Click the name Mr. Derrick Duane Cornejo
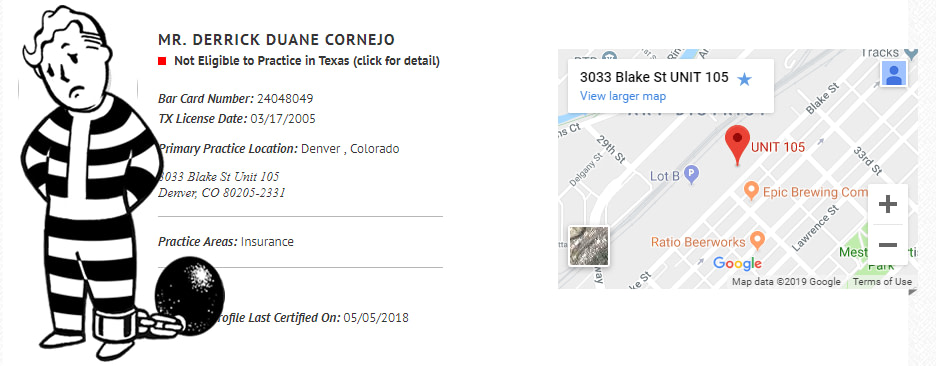 click(276, 40)
